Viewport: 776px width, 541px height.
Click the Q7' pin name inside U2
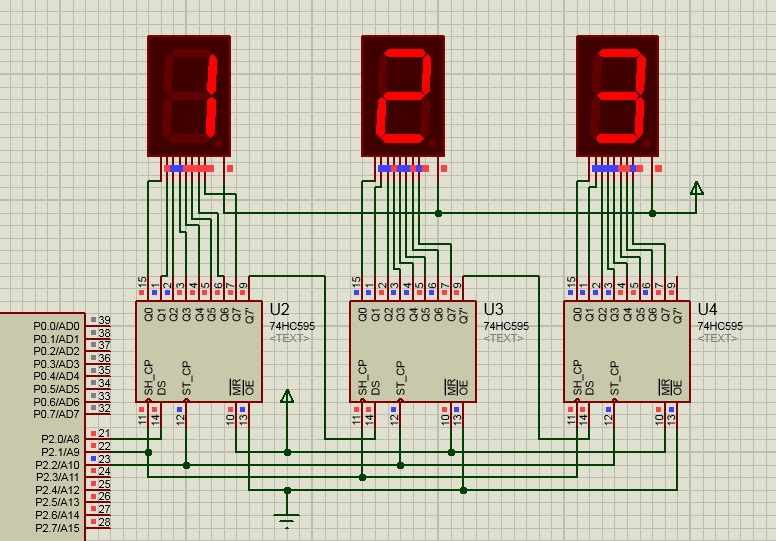[x=249, y=315]
